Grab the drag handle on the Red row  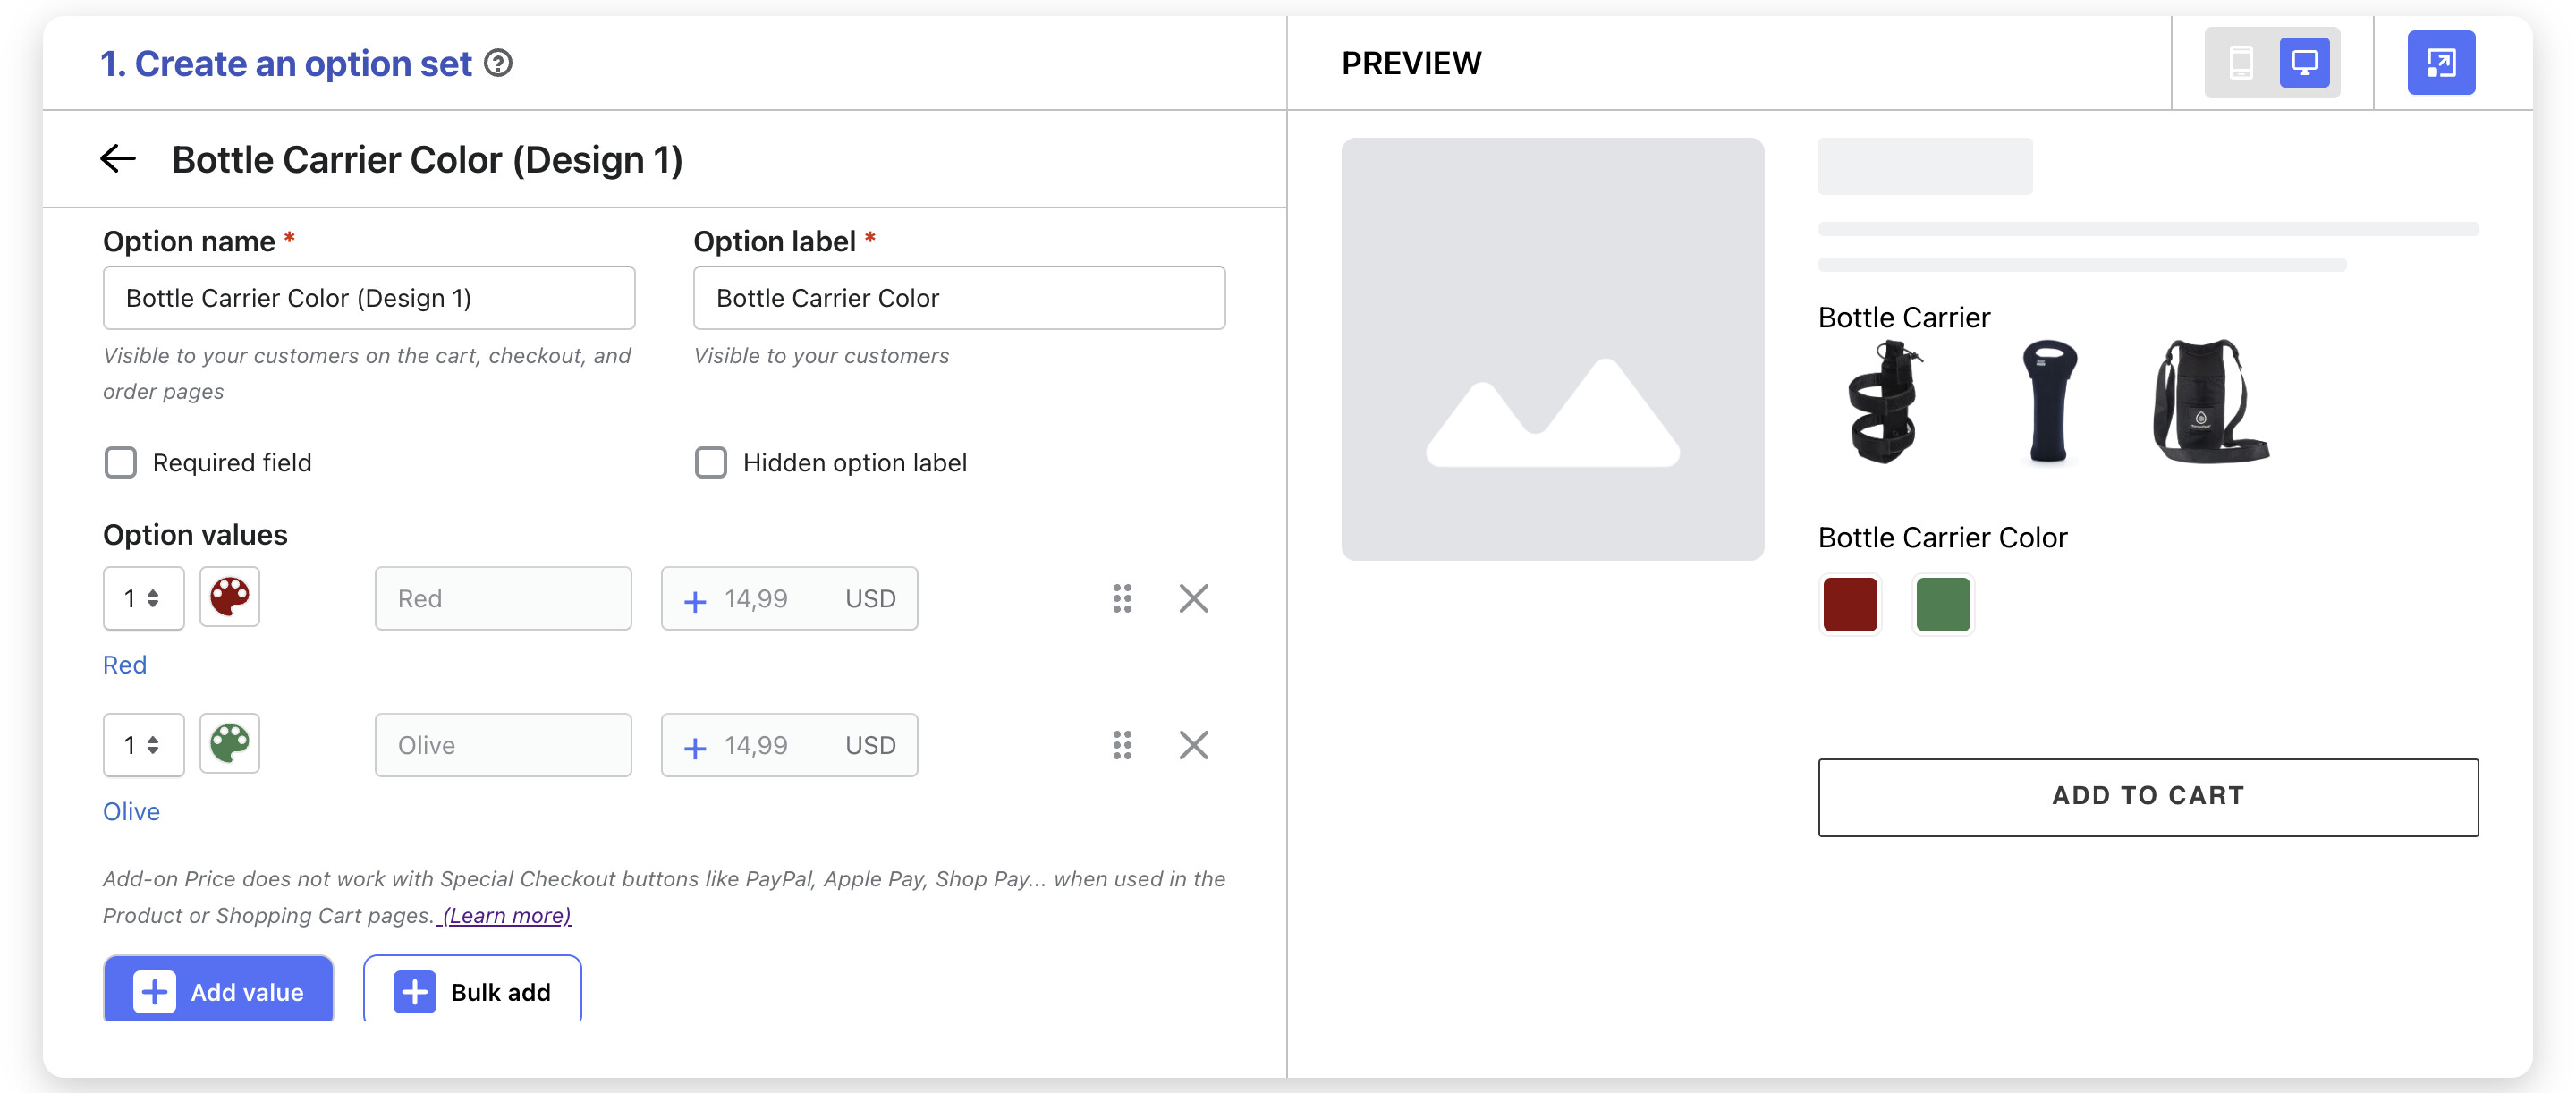1122,598
